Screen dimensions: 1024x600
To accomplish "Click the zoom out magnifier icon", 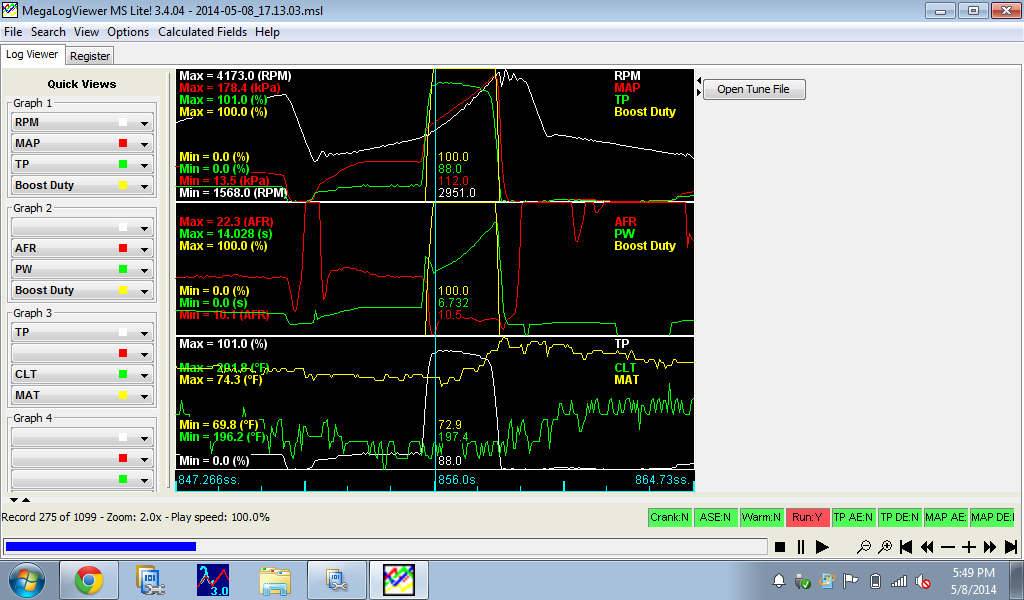I will 864,547.
